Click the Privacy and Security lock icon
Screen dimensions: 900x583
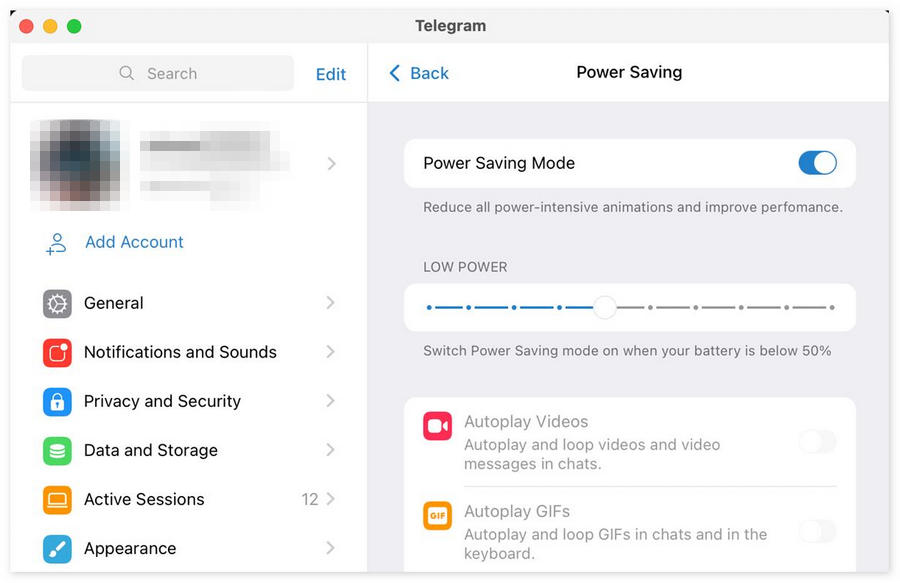(57, 402)
